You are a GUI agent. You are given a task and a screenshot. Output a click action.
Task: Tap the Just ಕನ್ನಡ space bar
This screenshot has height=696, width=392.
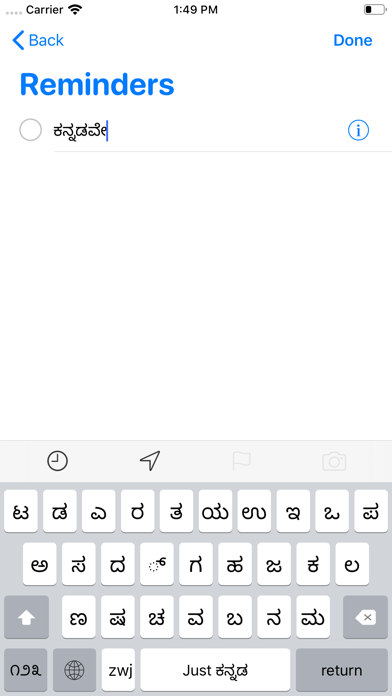pyautogui.click(x=215, y=670)
